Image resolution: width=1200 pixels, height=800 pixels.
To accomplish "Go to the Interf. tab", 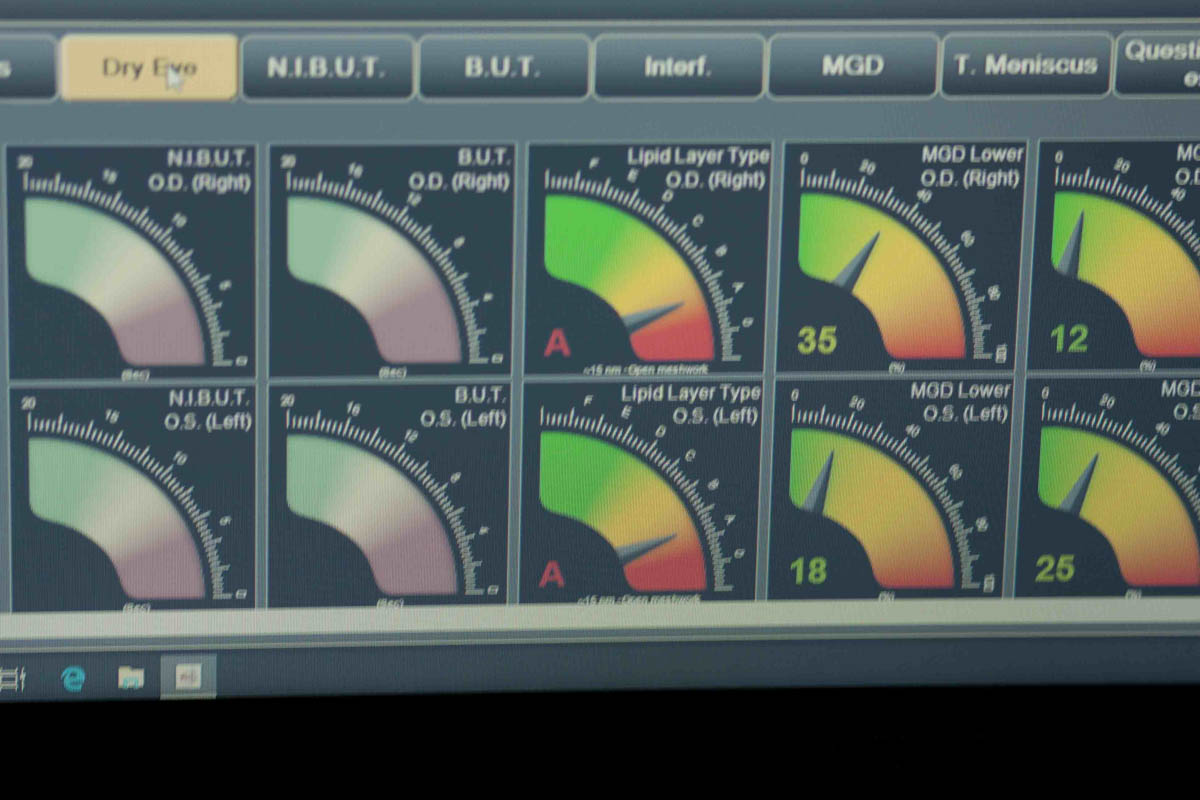I will point(679,68).
